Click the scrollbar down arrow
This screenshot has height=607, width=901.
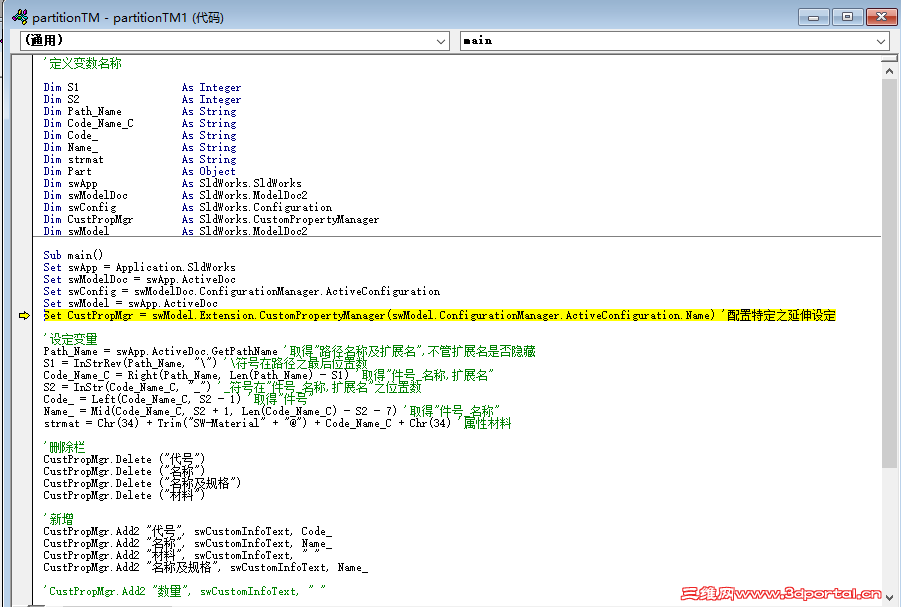(x=889, y=597)
